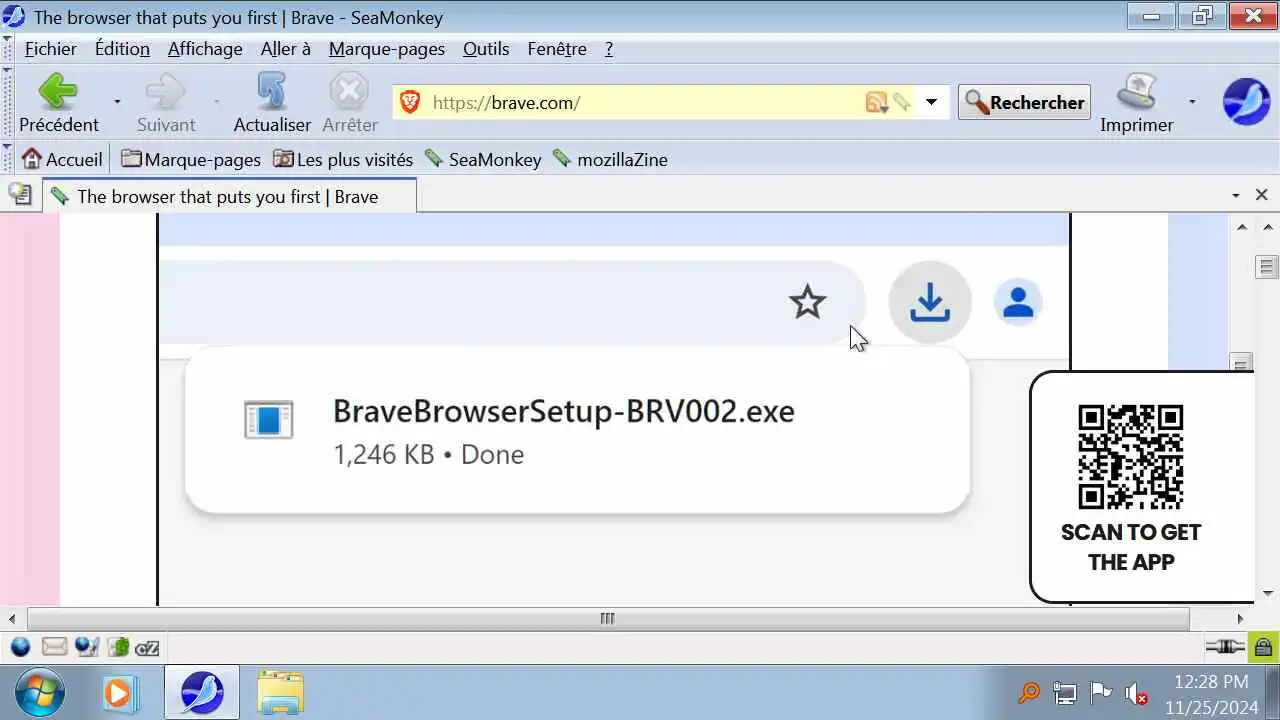This screenshot has width=1280, height=720.
Task: Reload the page with Actualiser
Action: [x=272, y=102]
